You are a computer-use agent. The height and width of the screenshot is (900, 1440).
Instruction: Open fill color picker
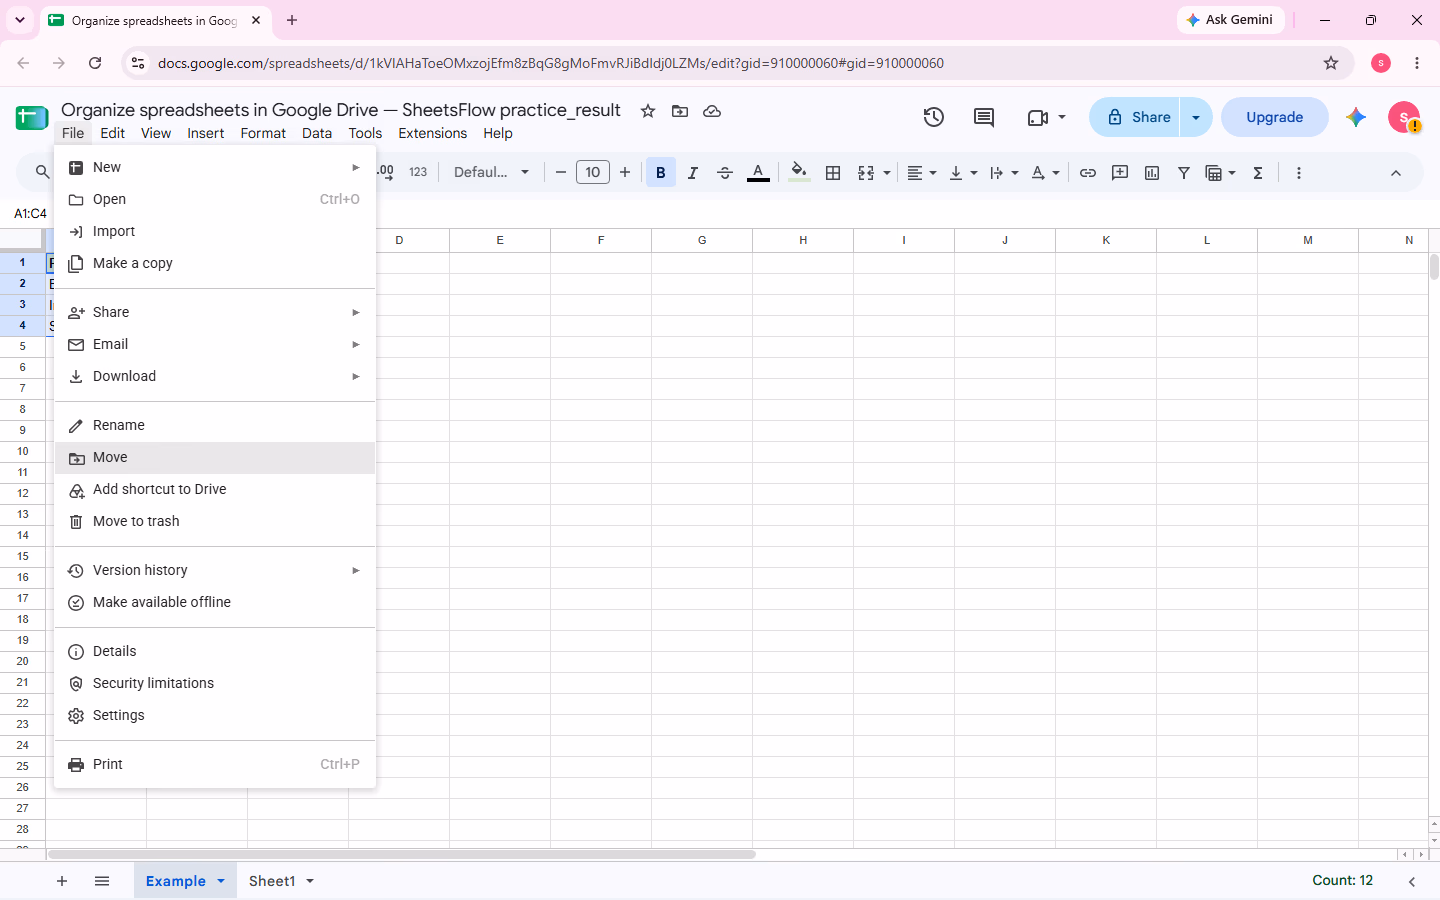click(x=799, y=173)
